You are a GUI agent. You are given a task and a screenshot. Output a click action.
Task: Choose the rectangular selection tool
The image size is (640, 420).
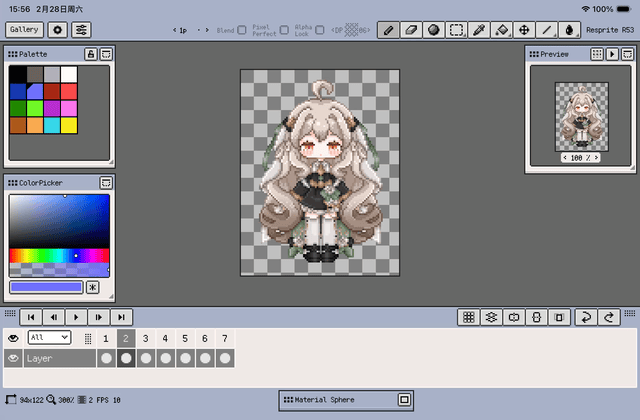(456, 30)
